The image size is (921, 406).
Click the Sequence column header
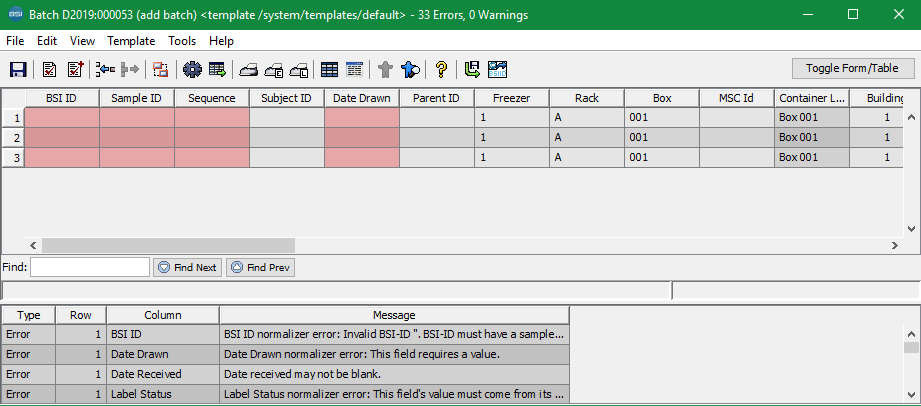[211, 98]
